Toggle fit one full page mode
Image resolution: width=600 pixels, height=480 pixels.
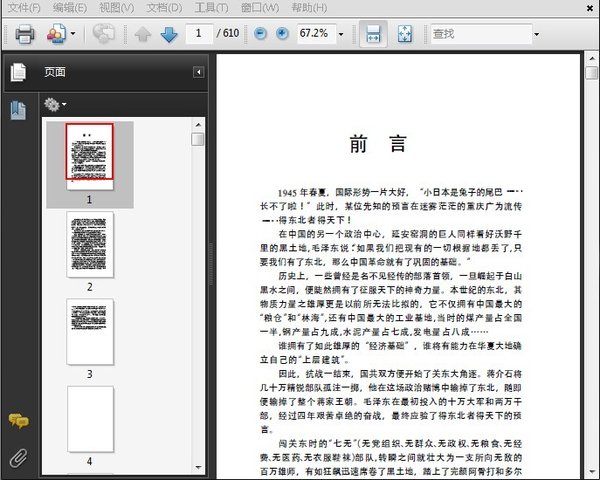coord(405,34)
